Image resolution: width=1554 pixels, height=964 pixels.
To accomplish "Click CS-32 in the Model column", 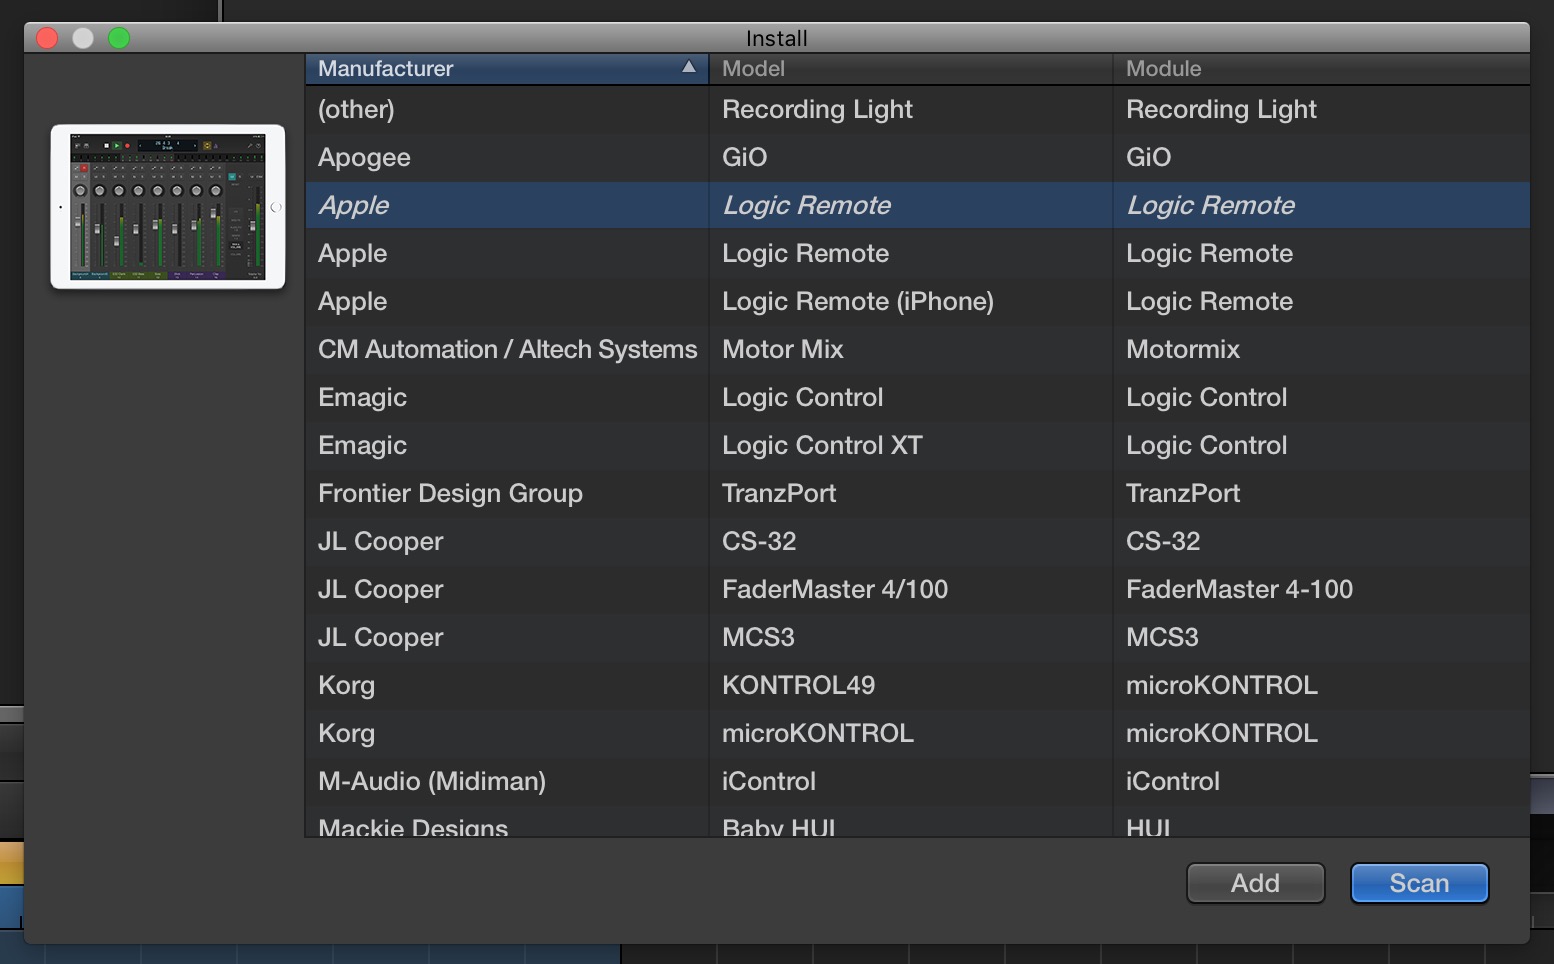I will click(x=759, y=541).
